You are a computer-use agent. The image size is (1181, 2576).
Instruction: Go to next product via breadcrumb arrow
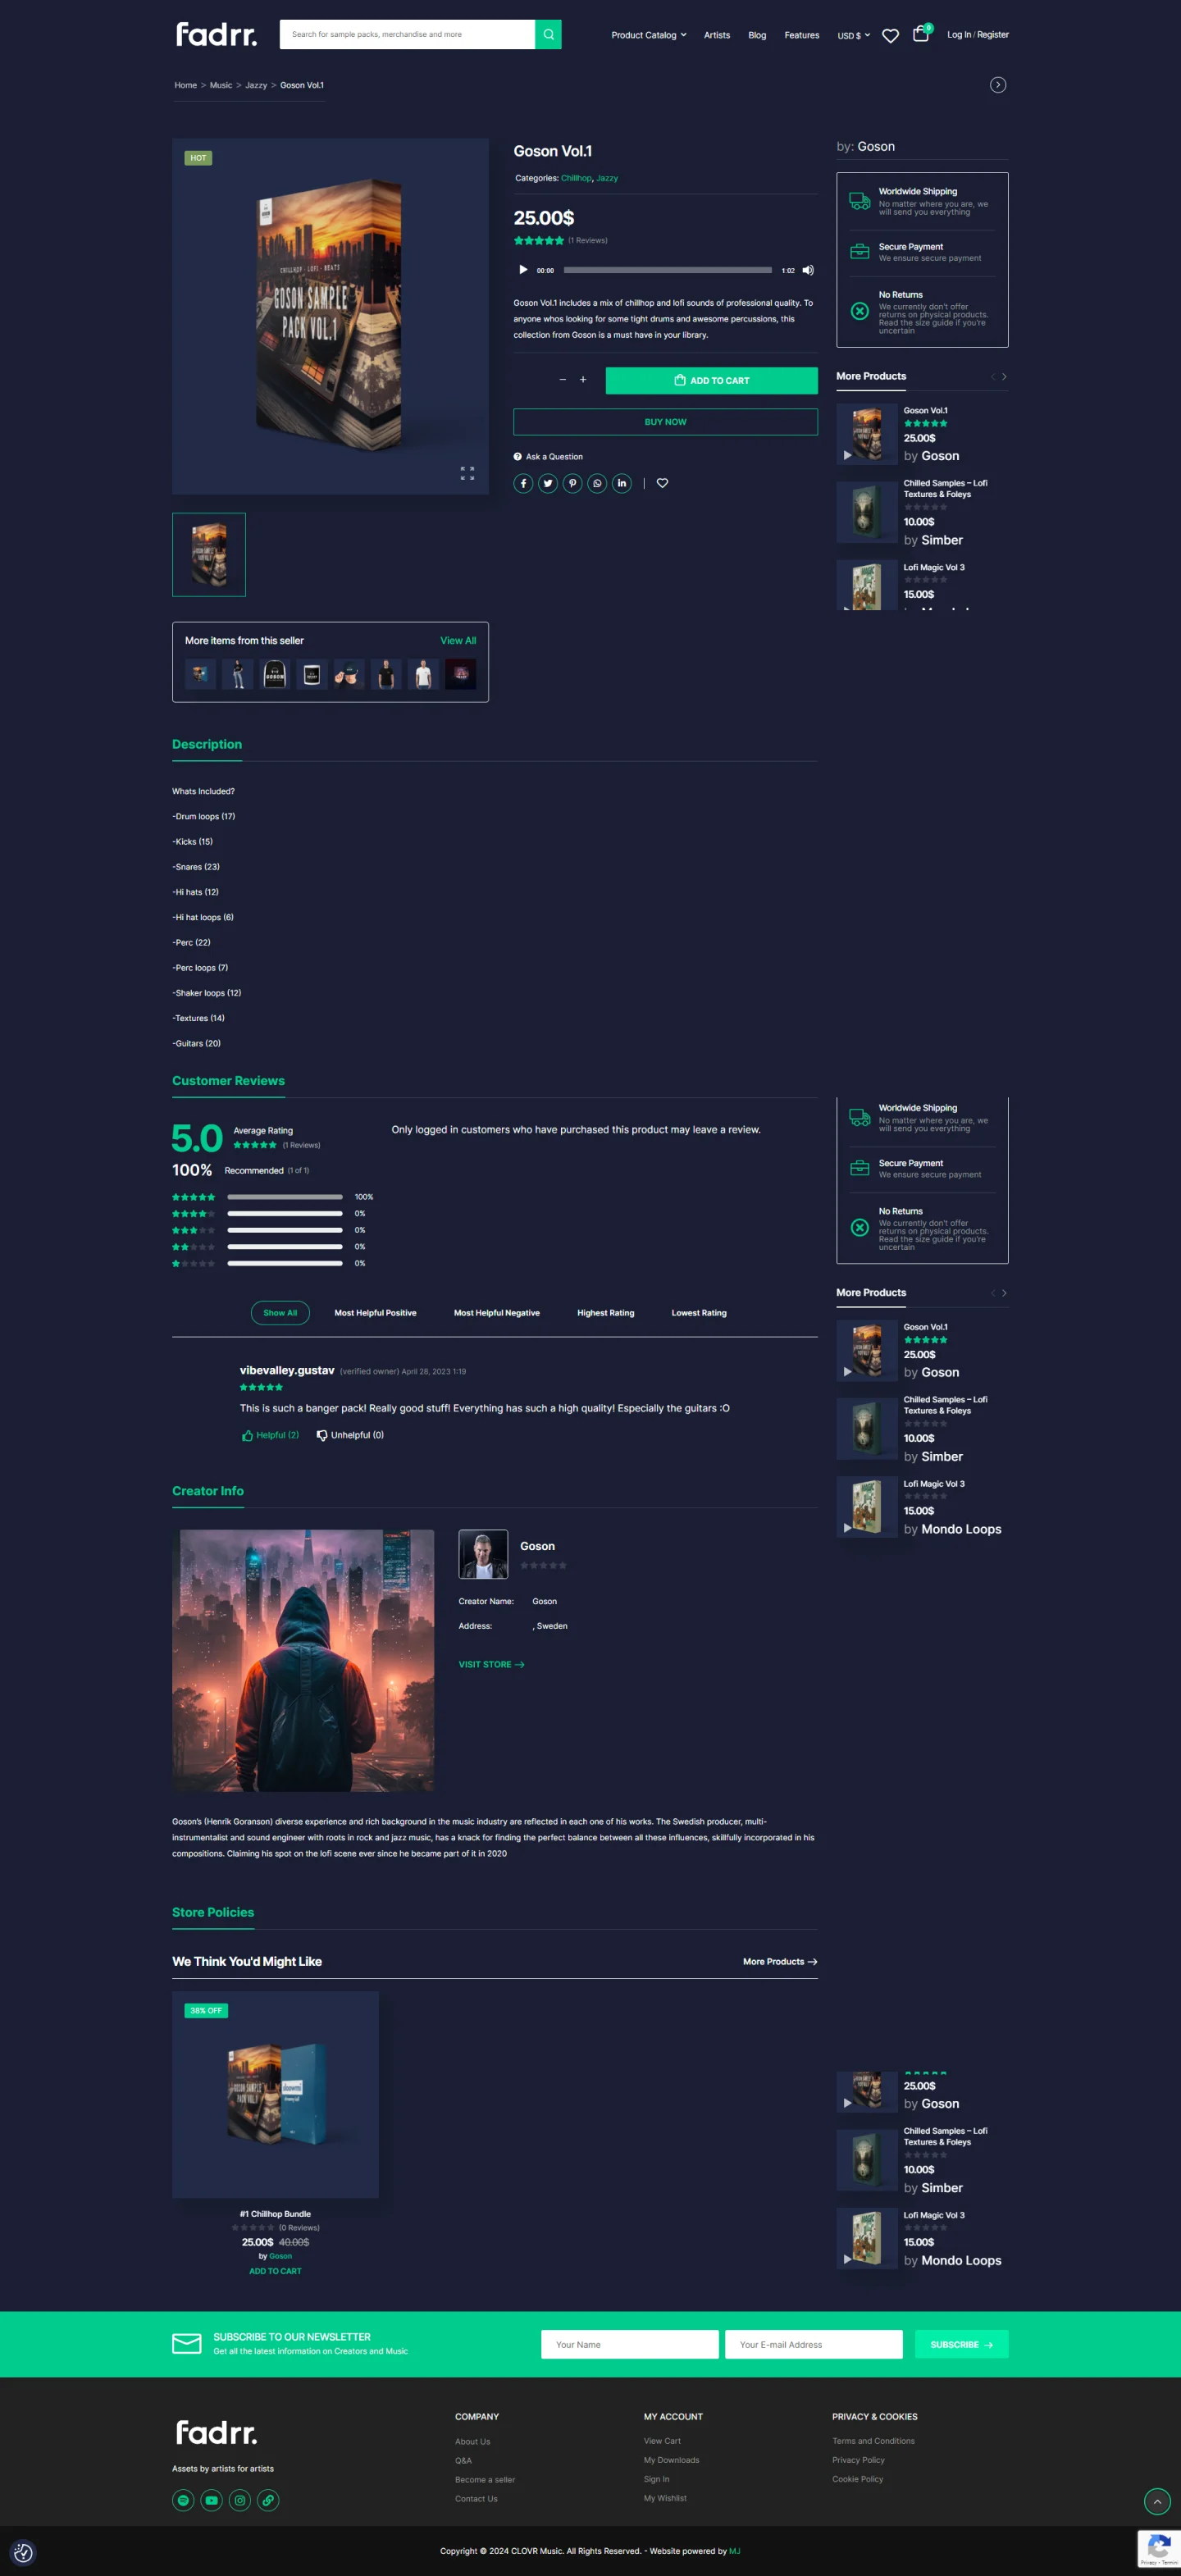click(998, 85)
